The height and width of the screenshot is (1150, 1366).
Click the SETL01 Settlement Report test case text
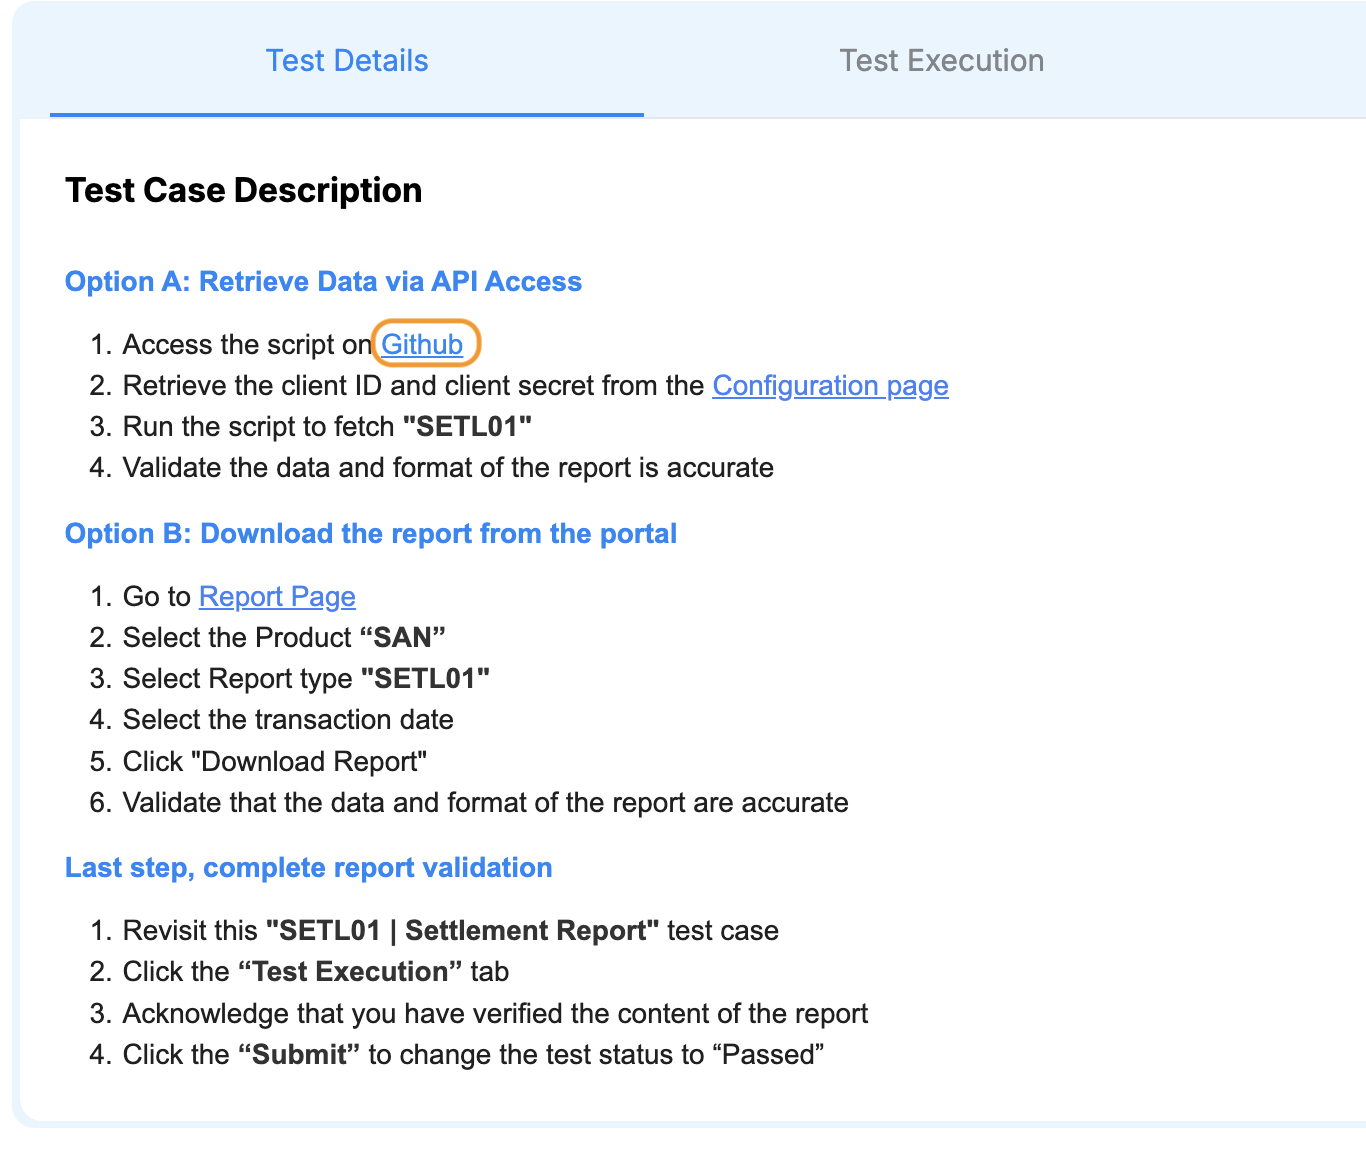point(450,930)
